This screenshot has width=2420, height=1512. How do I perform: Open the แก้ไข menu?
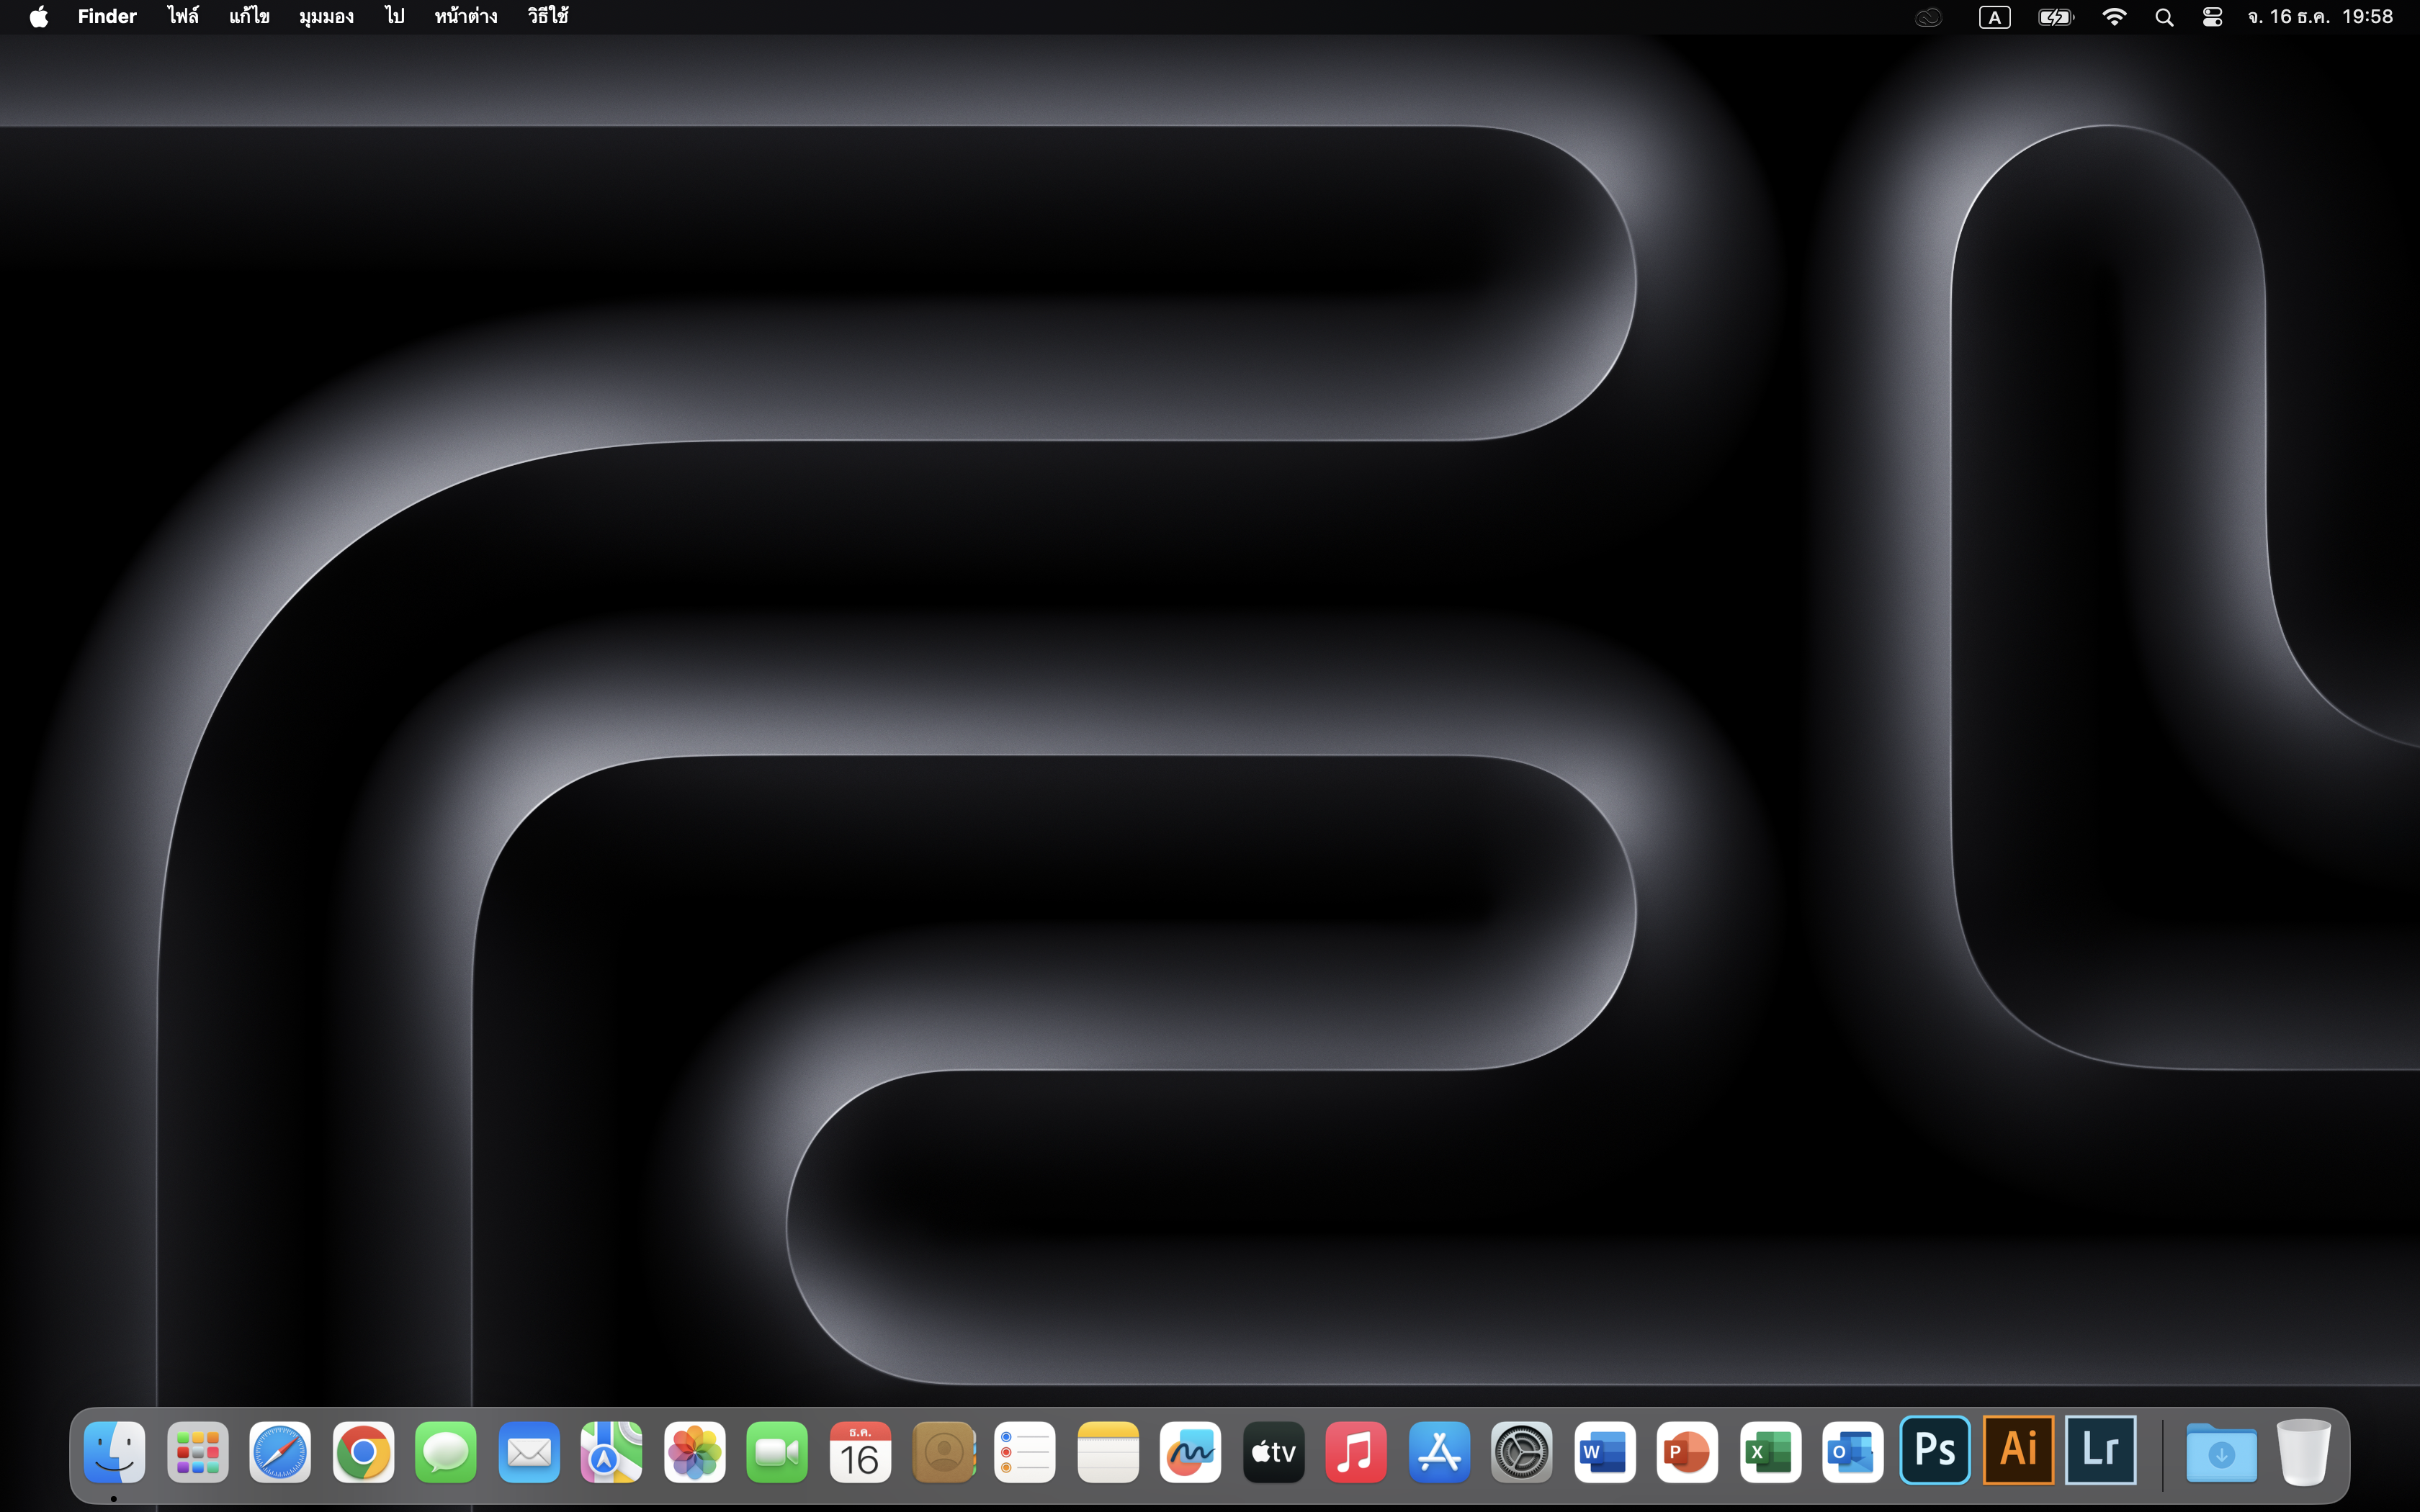(249, 17)
